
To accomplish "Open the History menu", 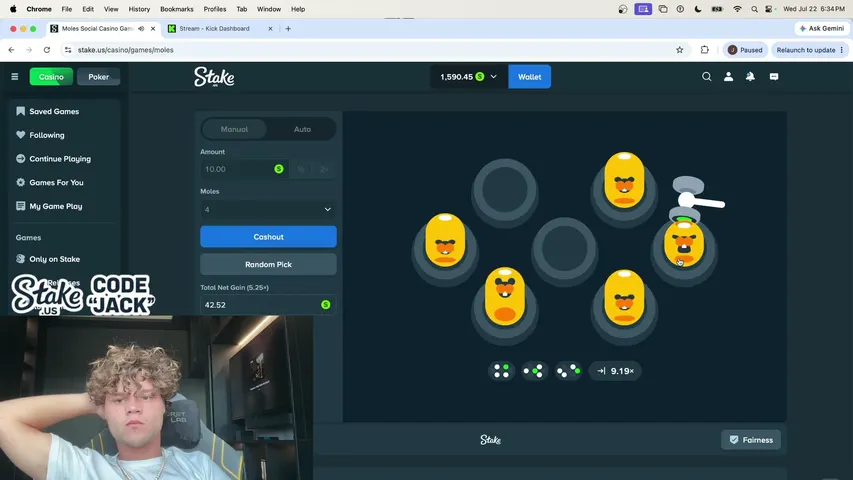I will (139, 9).
